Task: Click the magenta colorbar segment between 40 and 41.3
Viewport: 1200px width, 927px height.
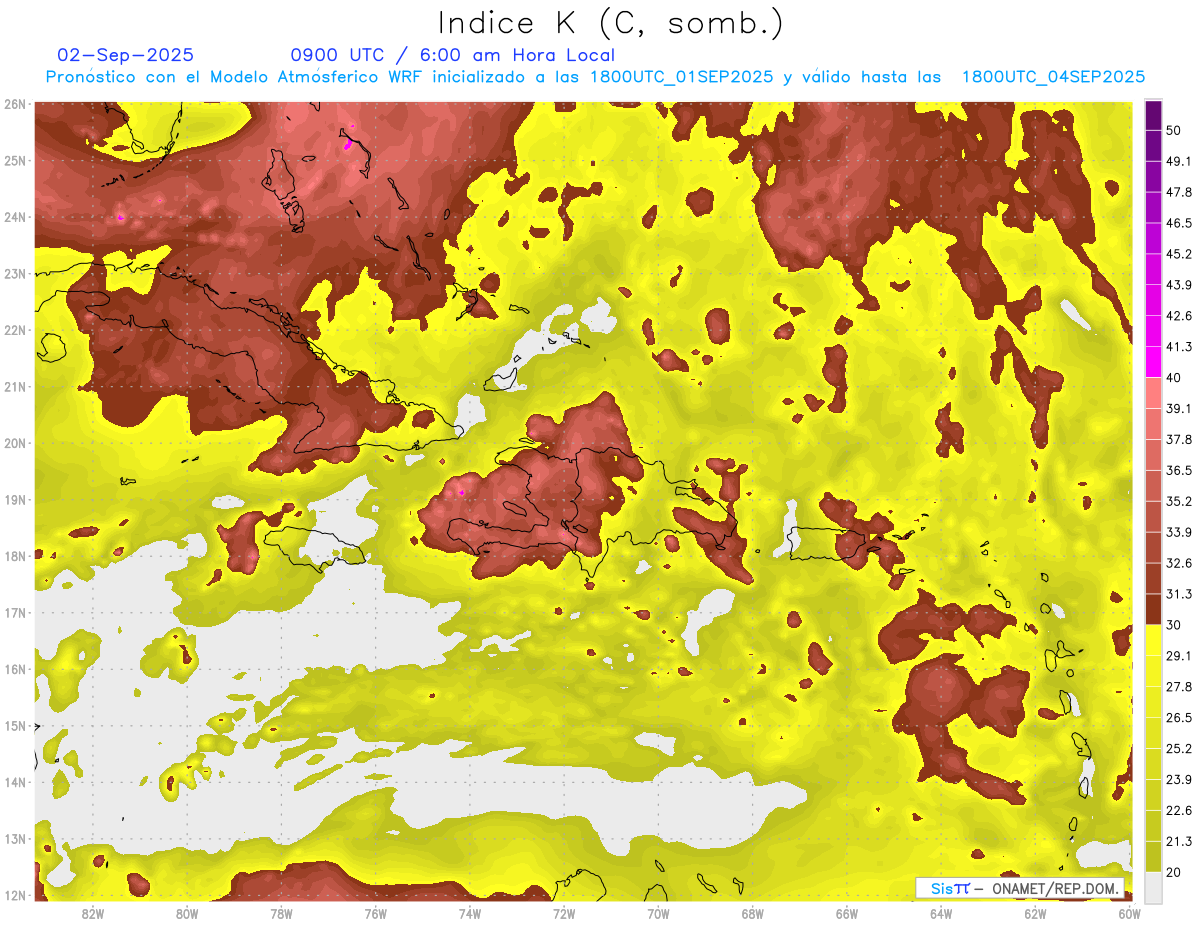Action: click(x=1153, y=362)
